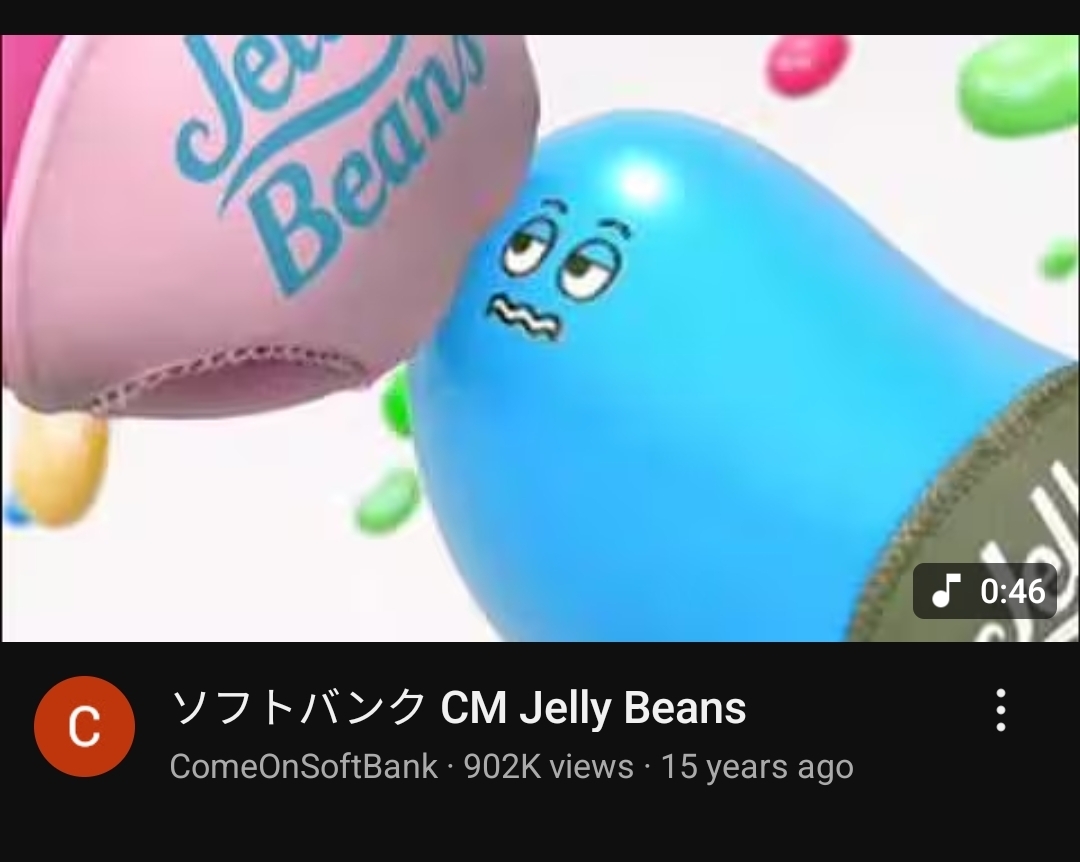Click the pink jelly bean at the top of the thumbnail
The width and height of the screenshot is (1080, 862).
[x=806, y=63]
